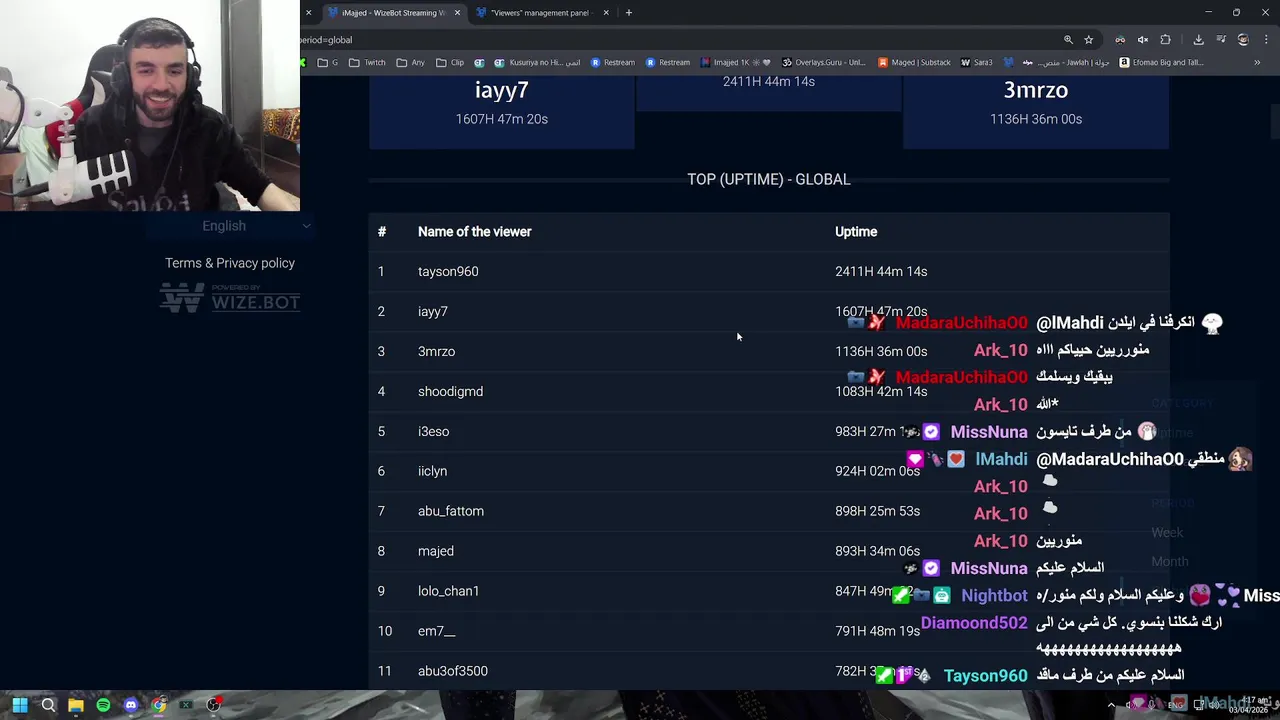
Task: Click the zoom magnifier icon in address bar
Action: (x=1068, y=40)
